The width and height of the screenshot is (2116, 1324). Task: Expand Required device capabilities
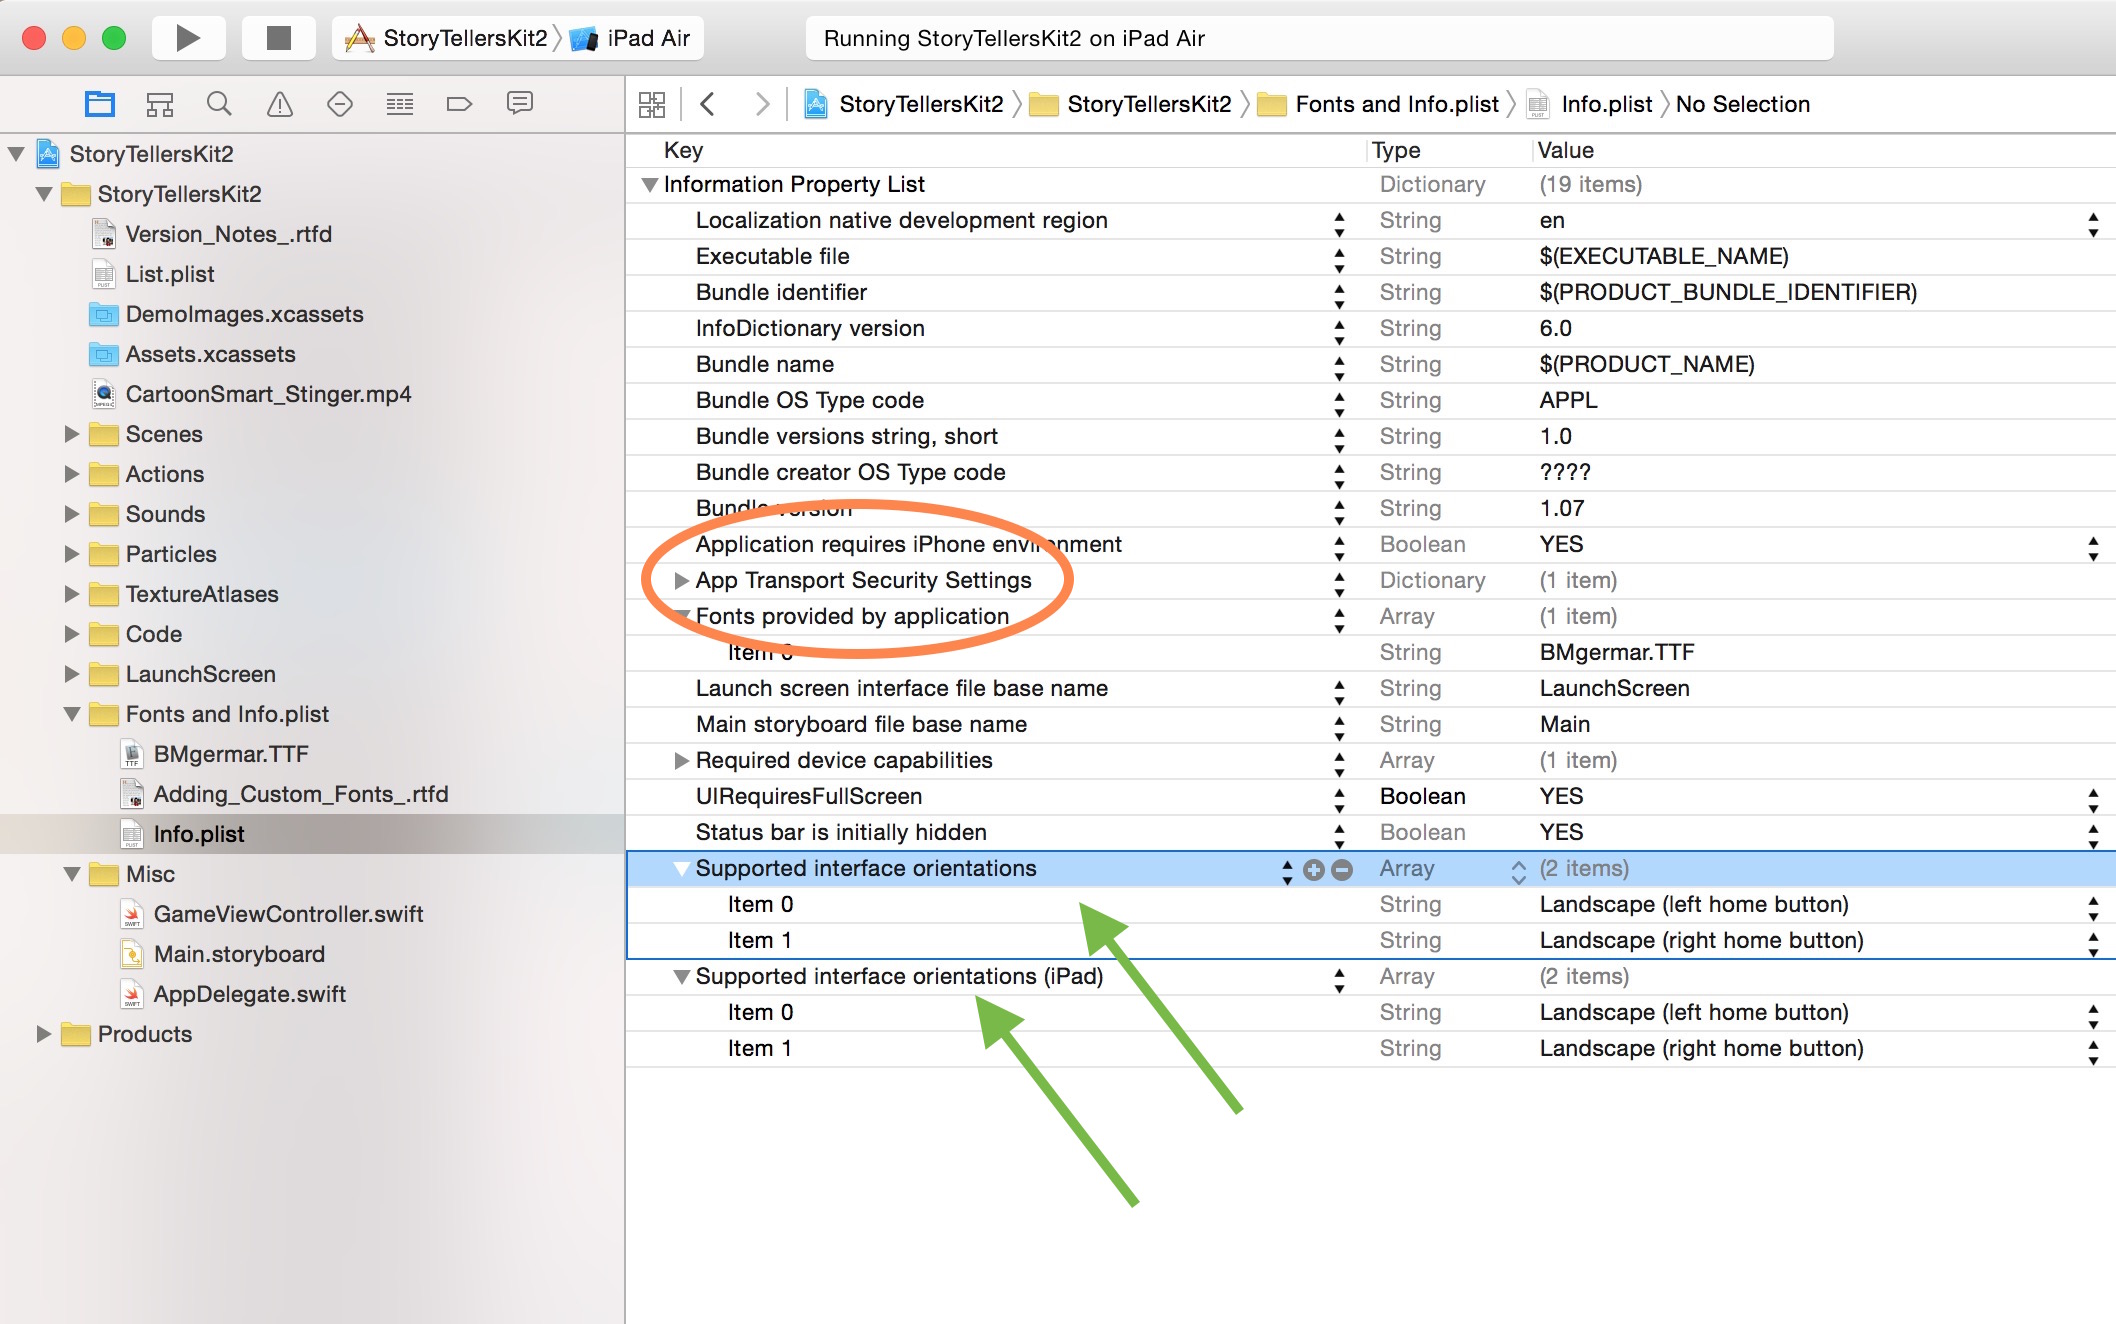(681, 760)
